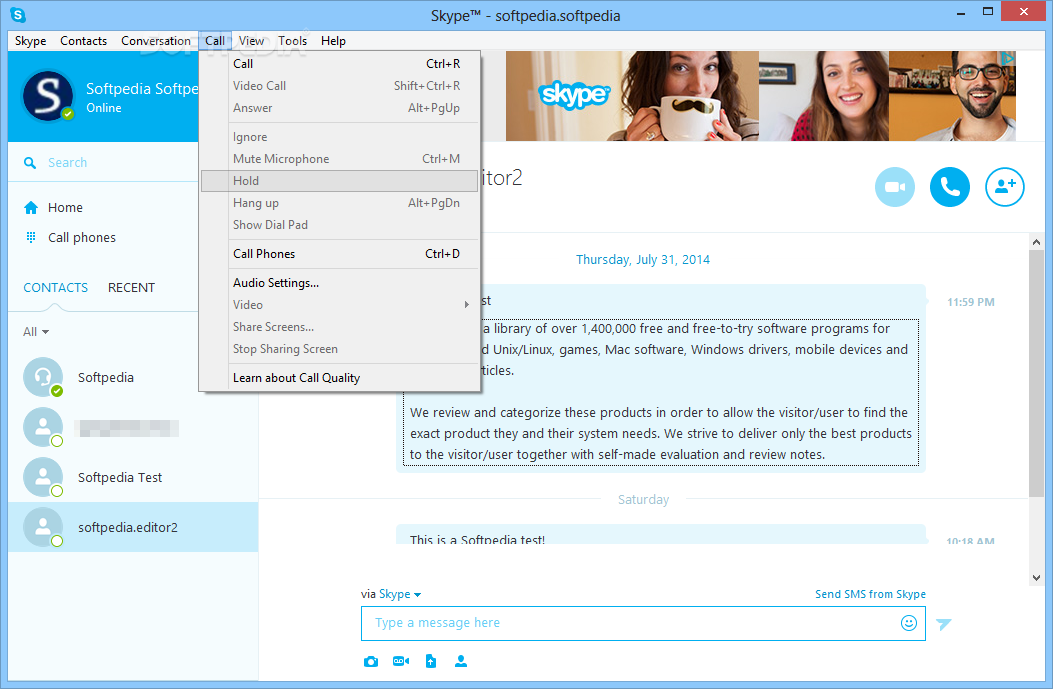The image size is (1053, 689).
Task: Select Call Phones menu entry
Action: coord(340,254)
